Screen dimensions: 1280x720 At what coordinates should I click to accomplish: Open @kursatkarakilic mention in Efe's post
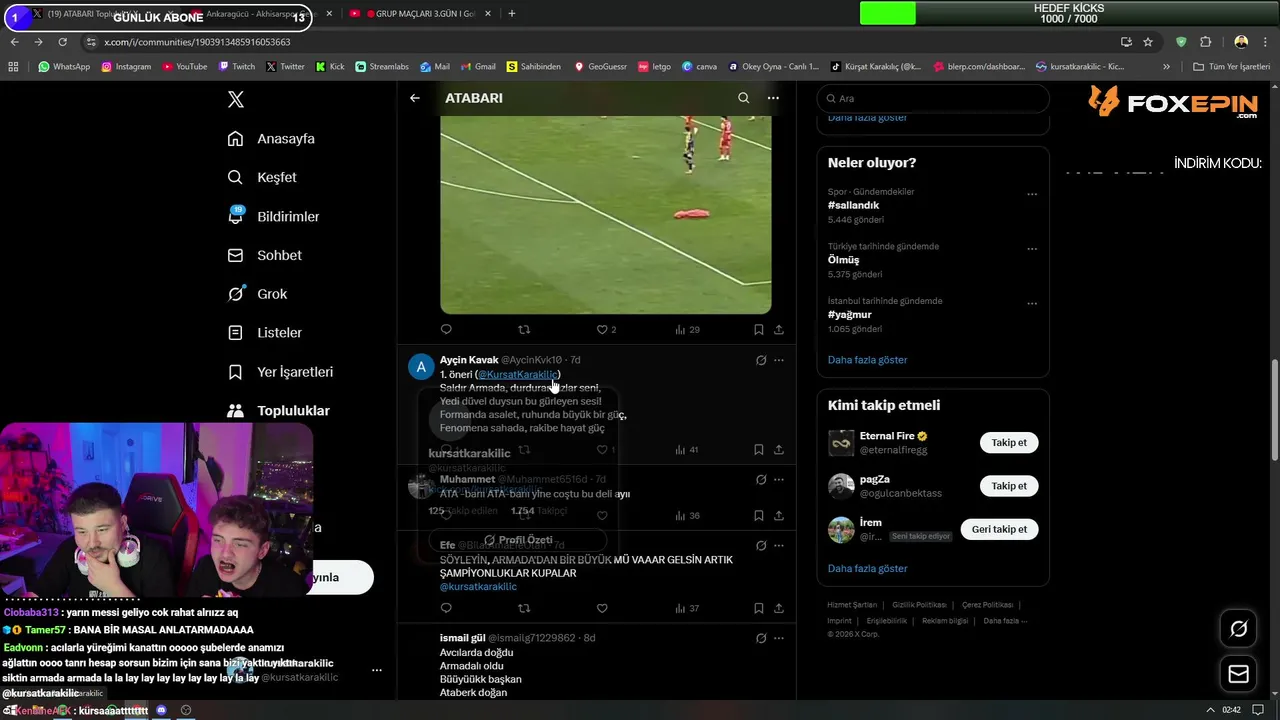coord(478,587)
